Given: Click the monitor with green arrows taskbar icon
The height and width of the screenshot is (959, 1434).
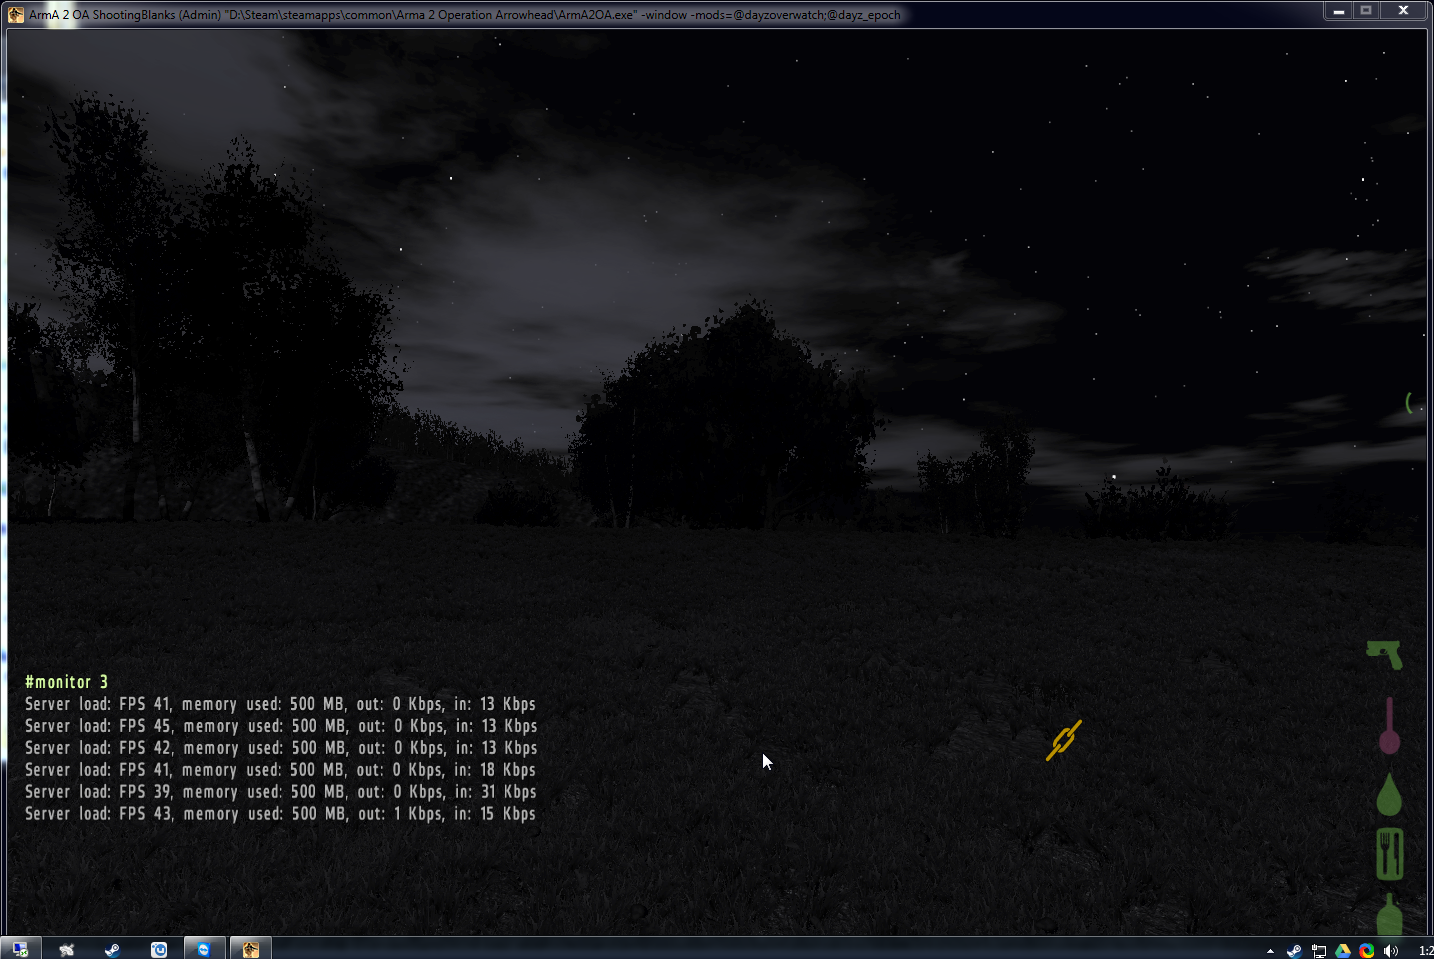Looking at the screenshot, I should [x=20, y=949].
